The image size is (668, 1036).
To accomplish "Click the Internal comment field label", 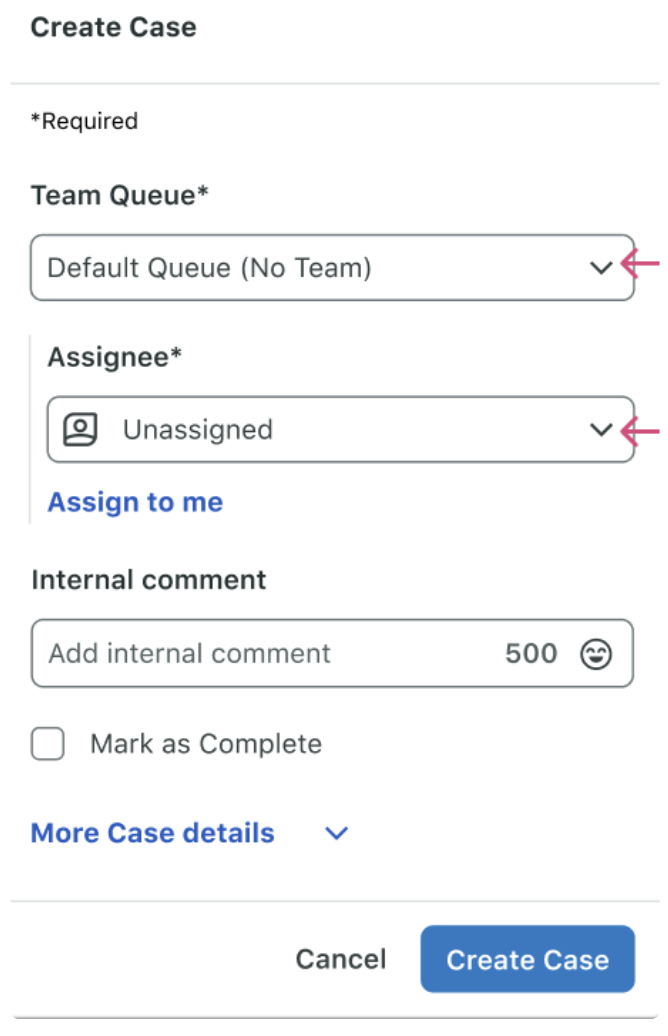I will point(149,580).
